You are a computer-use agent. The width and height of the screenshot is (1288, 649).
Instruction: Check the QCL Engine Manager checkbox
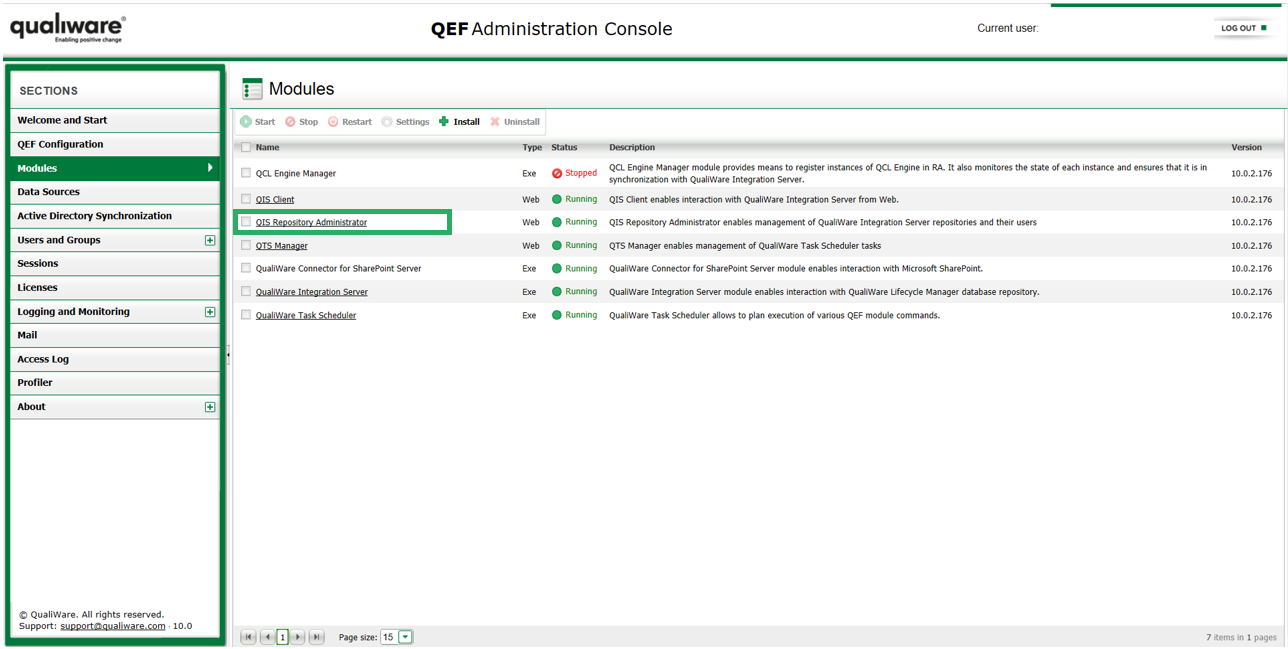(246, 172)
